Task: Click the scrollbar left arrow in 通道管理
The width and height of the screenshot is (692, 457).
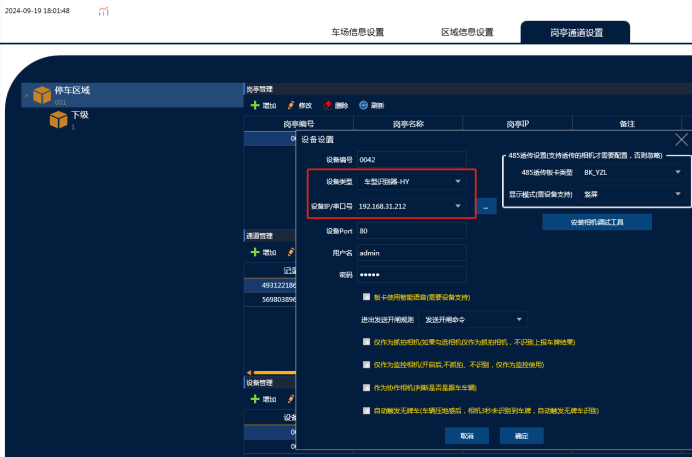Action: [x=248, y=373]
